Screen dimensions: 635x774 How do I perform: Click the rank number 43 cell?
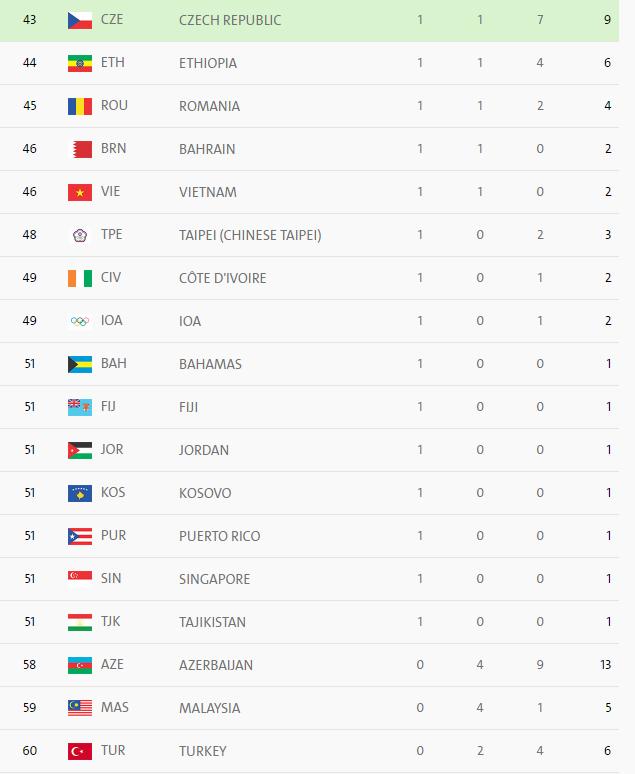(30, 20)
